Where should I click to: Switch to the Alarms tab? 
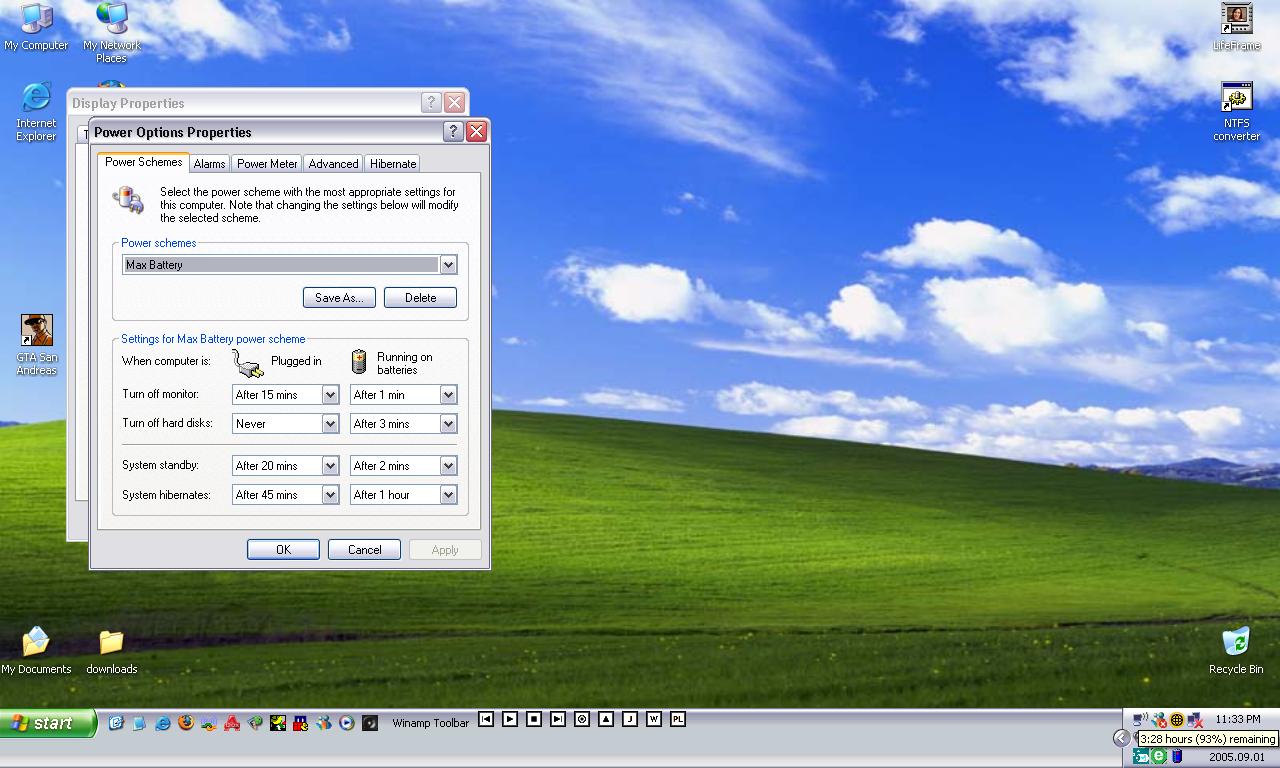(x=209, y=163)
